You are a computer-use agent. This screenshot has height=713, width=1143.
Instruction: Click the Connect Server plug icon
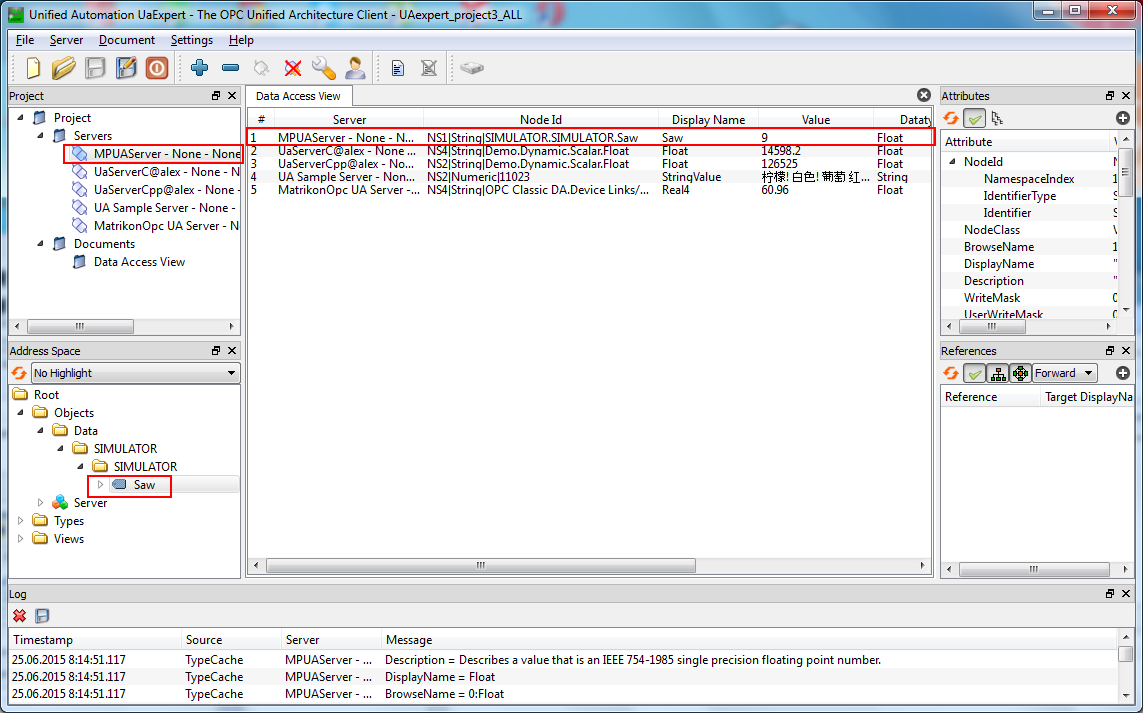(x=261, y=69)
